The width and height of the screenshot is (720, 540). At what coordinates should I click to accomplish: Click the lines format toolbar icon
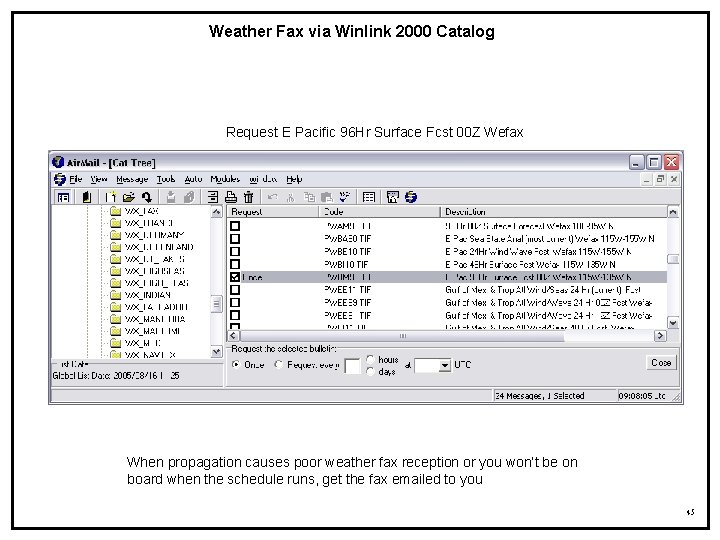(213, 197)
